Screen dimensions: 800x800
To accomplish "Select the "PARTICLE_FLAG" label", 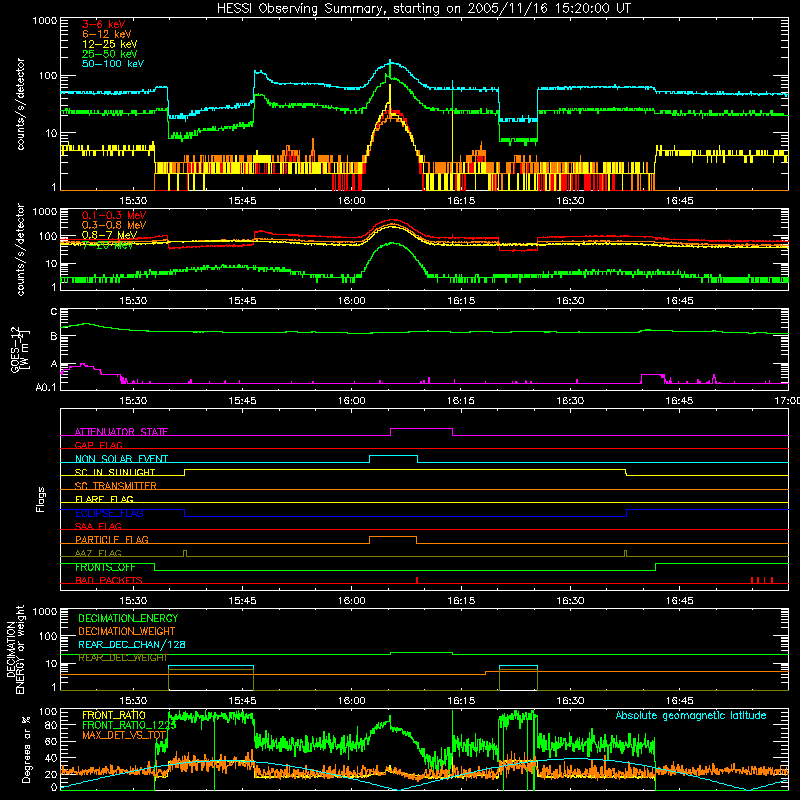I will (112, 539).
